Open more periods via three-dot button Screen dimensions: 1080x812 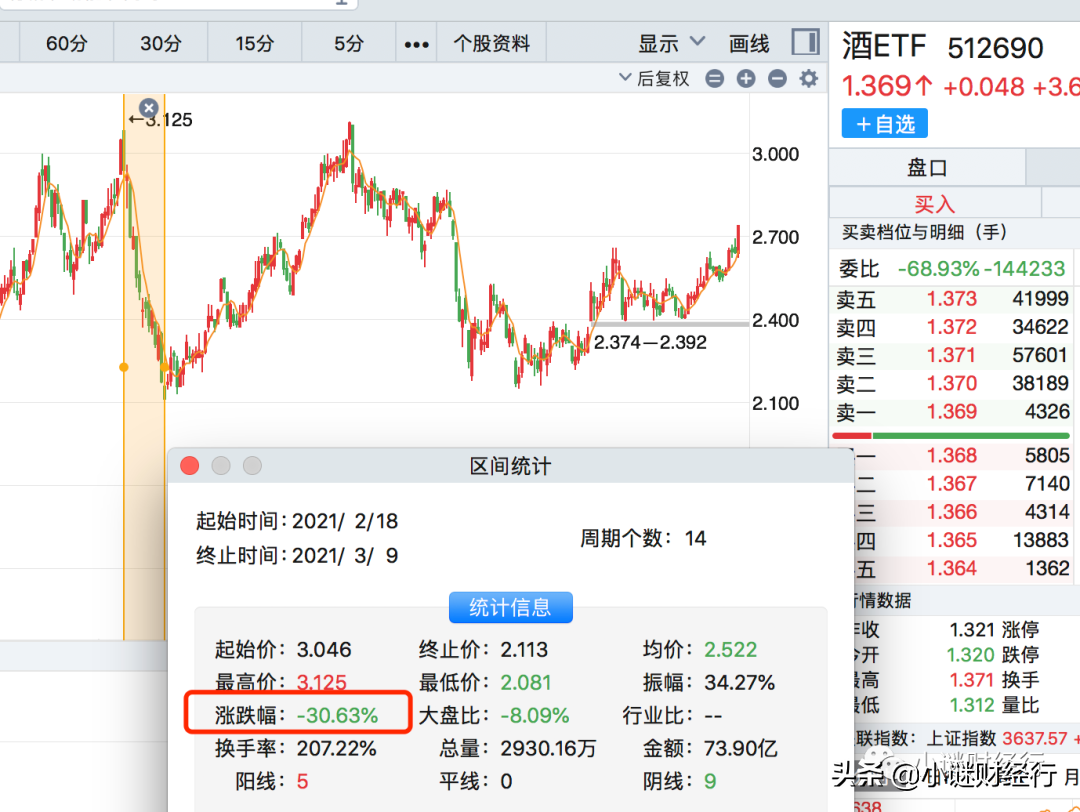417,45
